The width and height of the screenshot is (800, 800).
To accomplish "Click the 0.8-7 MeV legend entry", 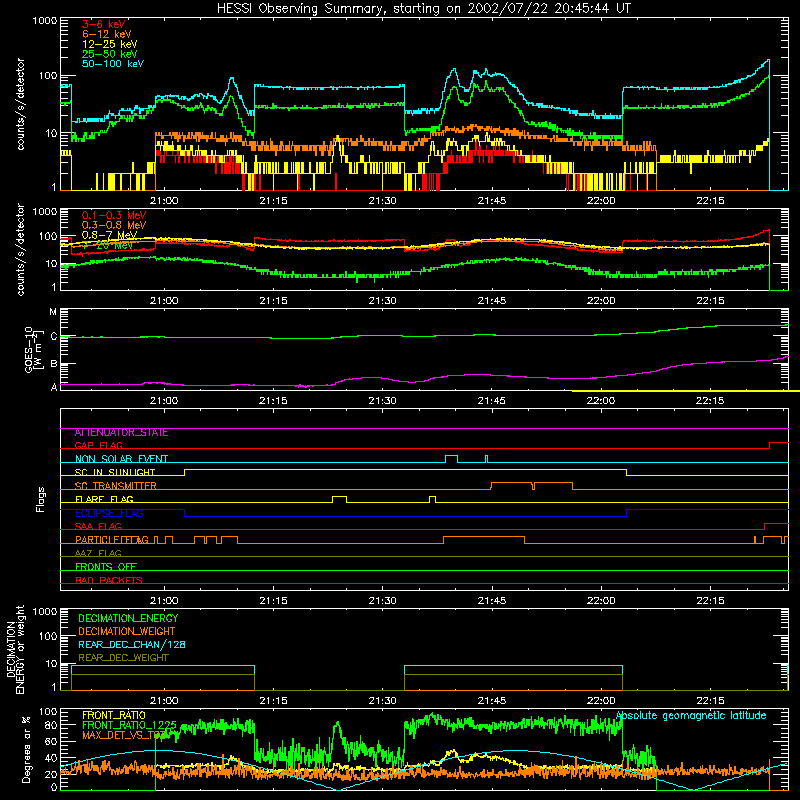I will pos(109,235).
